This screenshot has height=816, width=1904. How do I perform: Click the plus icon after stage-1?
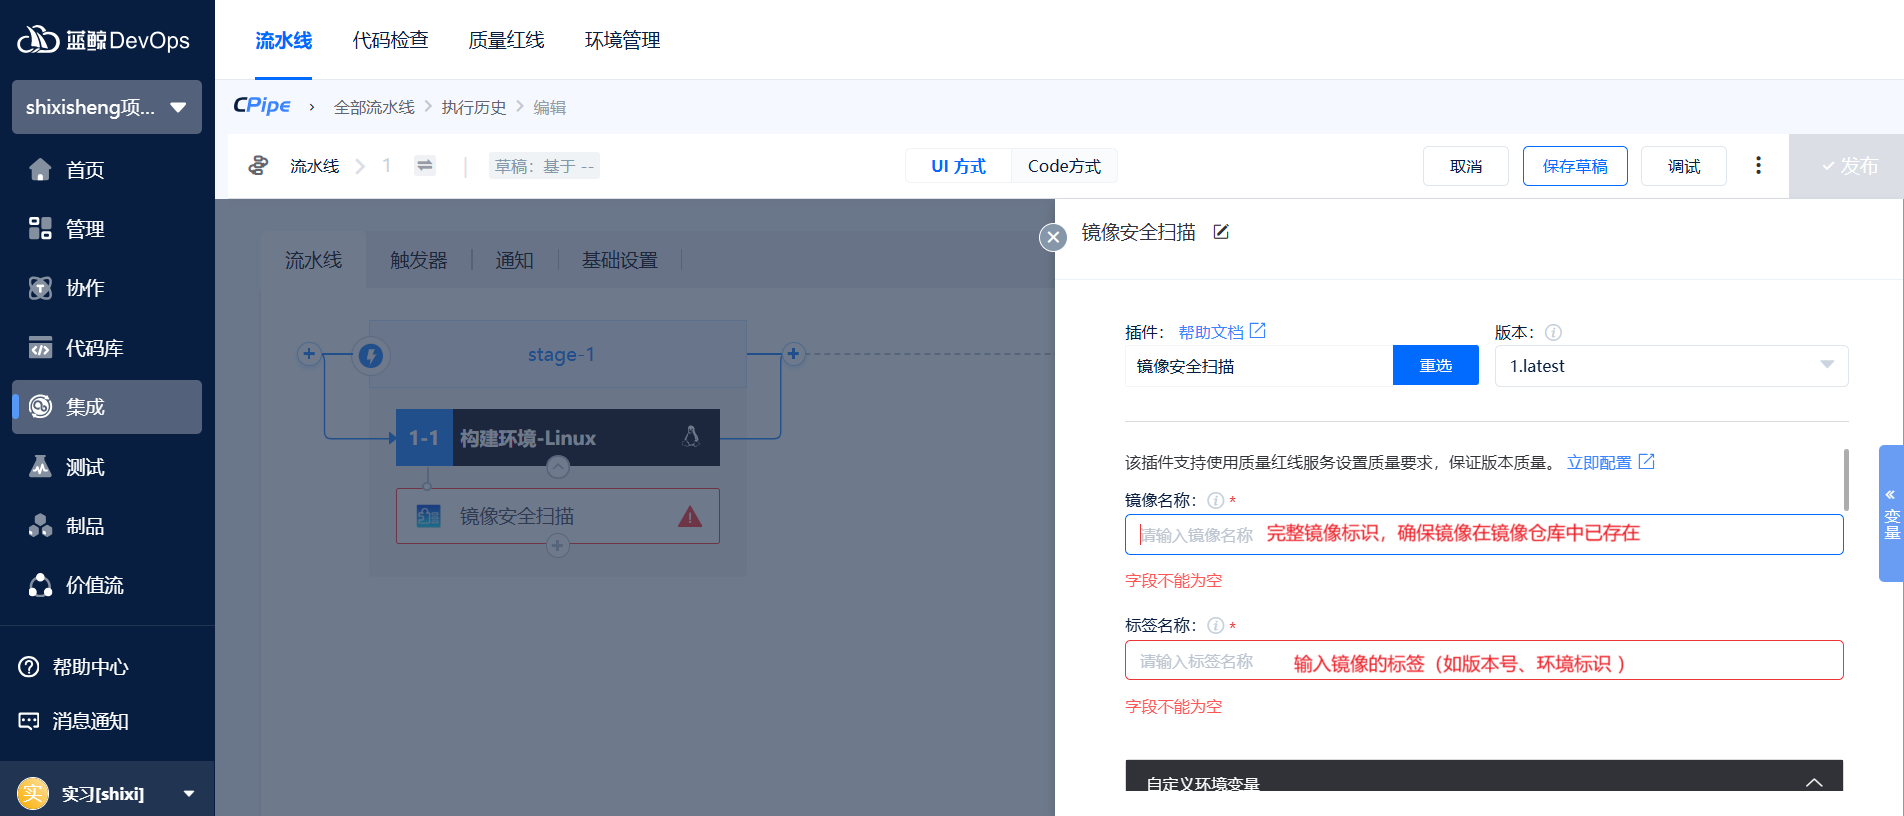[x=793, y=354]
